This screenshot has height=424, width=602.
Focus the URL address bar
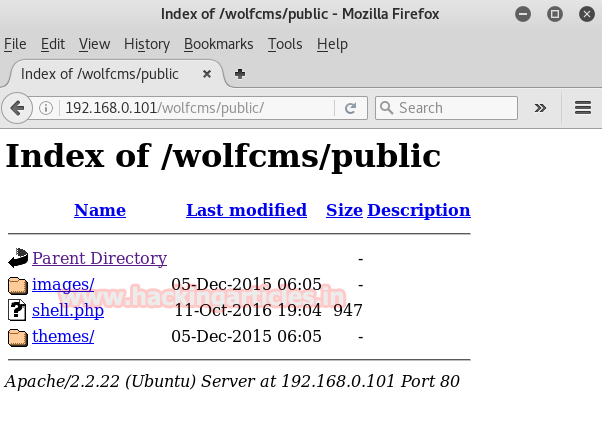click(x=198, y=108)
